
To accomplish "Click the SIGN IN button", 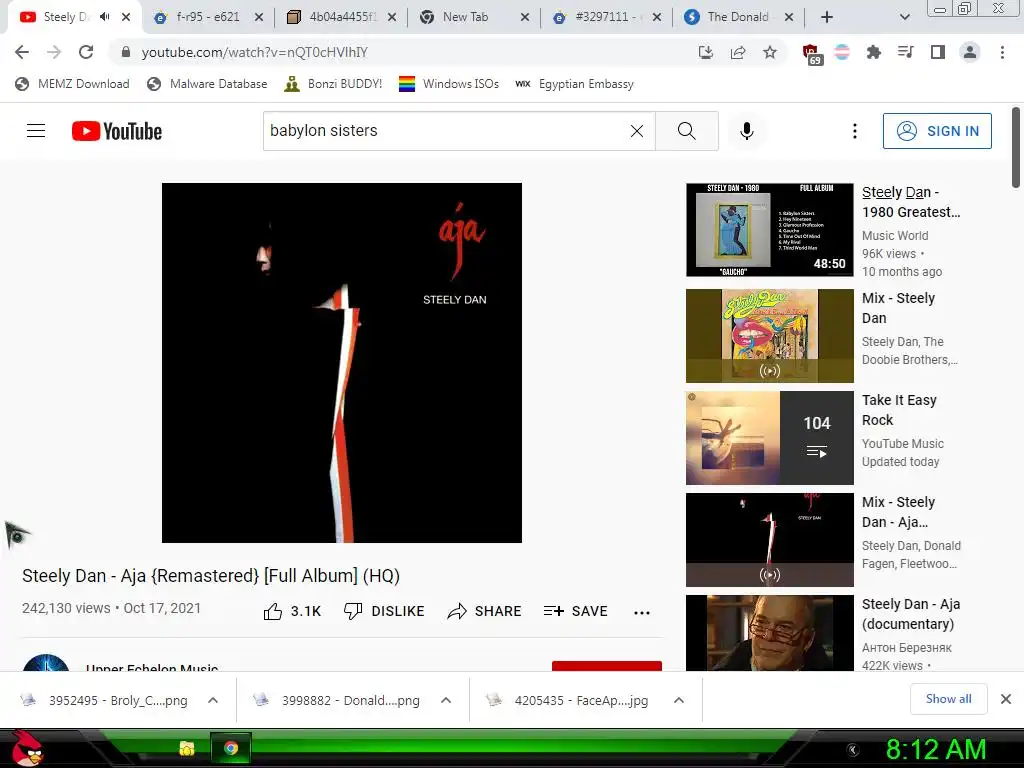I will tap(937, 131).
